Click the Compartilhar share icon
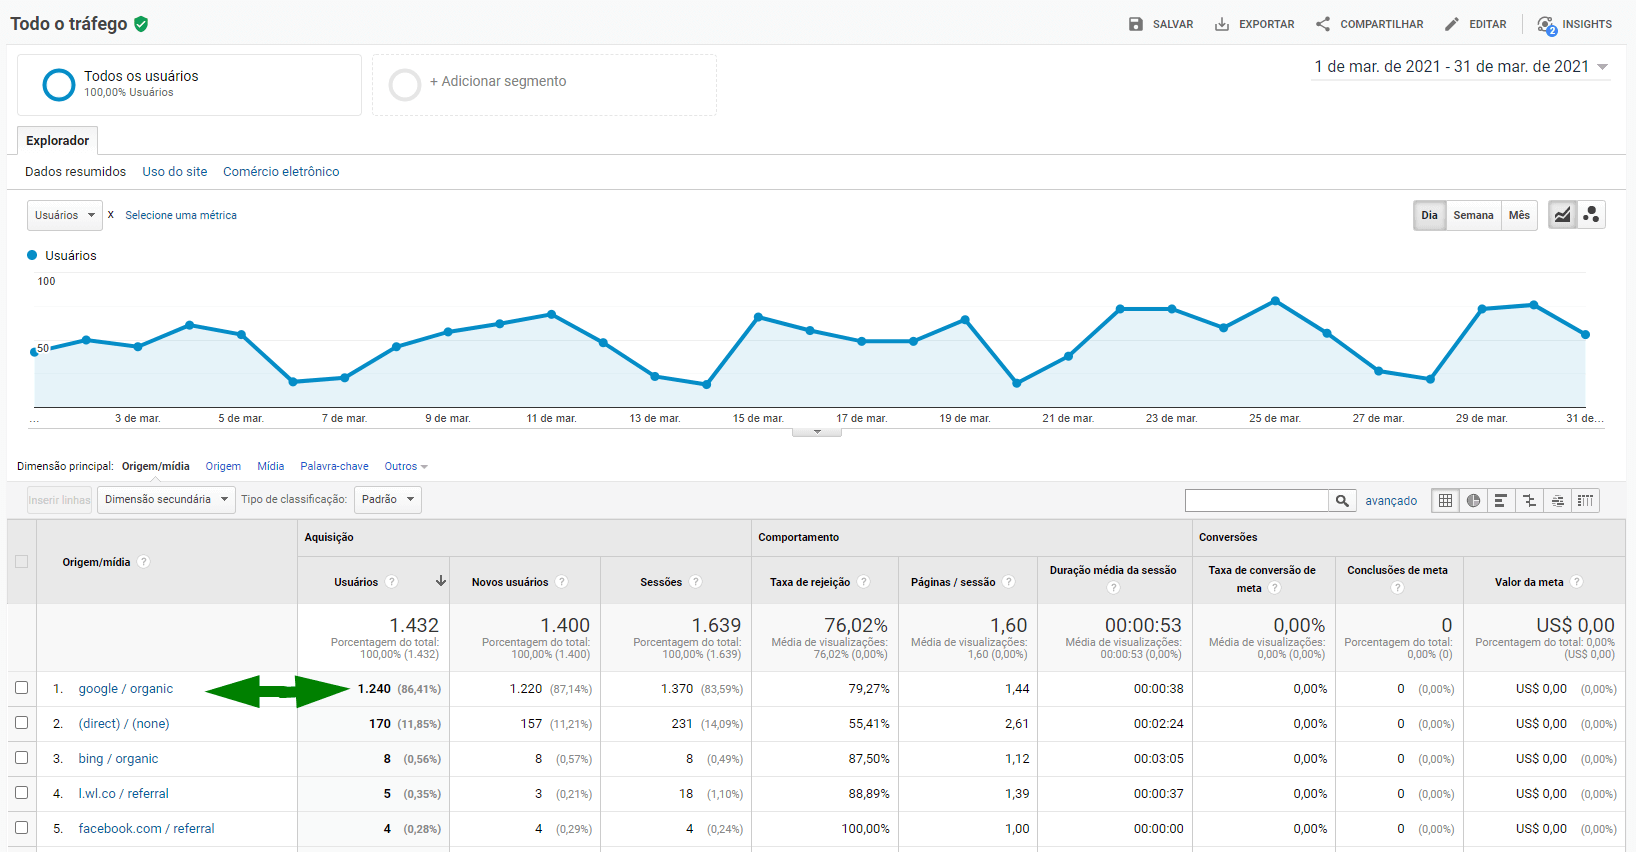Image resolution: width=1636 pixels, height=852 pixels. [x=1323, y=24]
